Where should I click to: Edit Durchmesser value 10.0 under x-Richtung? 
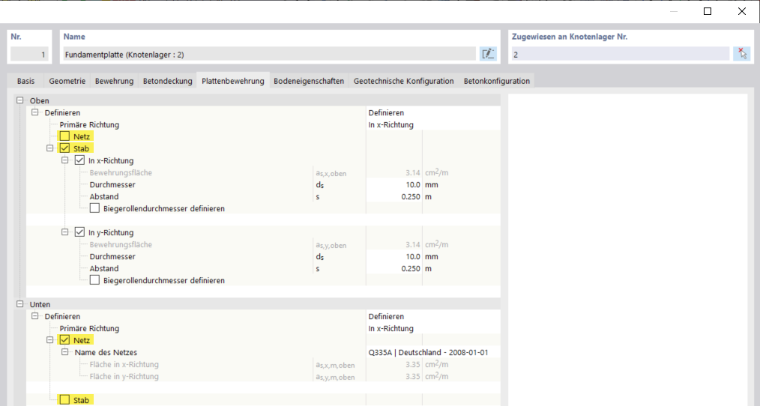394,185
